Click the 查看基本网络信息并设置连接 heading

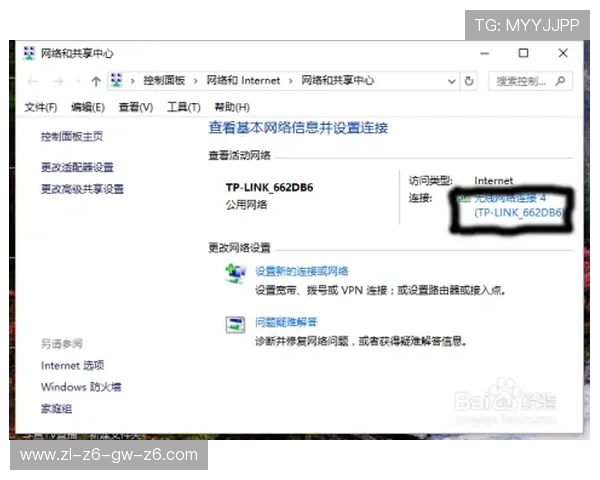pos(298,128)
